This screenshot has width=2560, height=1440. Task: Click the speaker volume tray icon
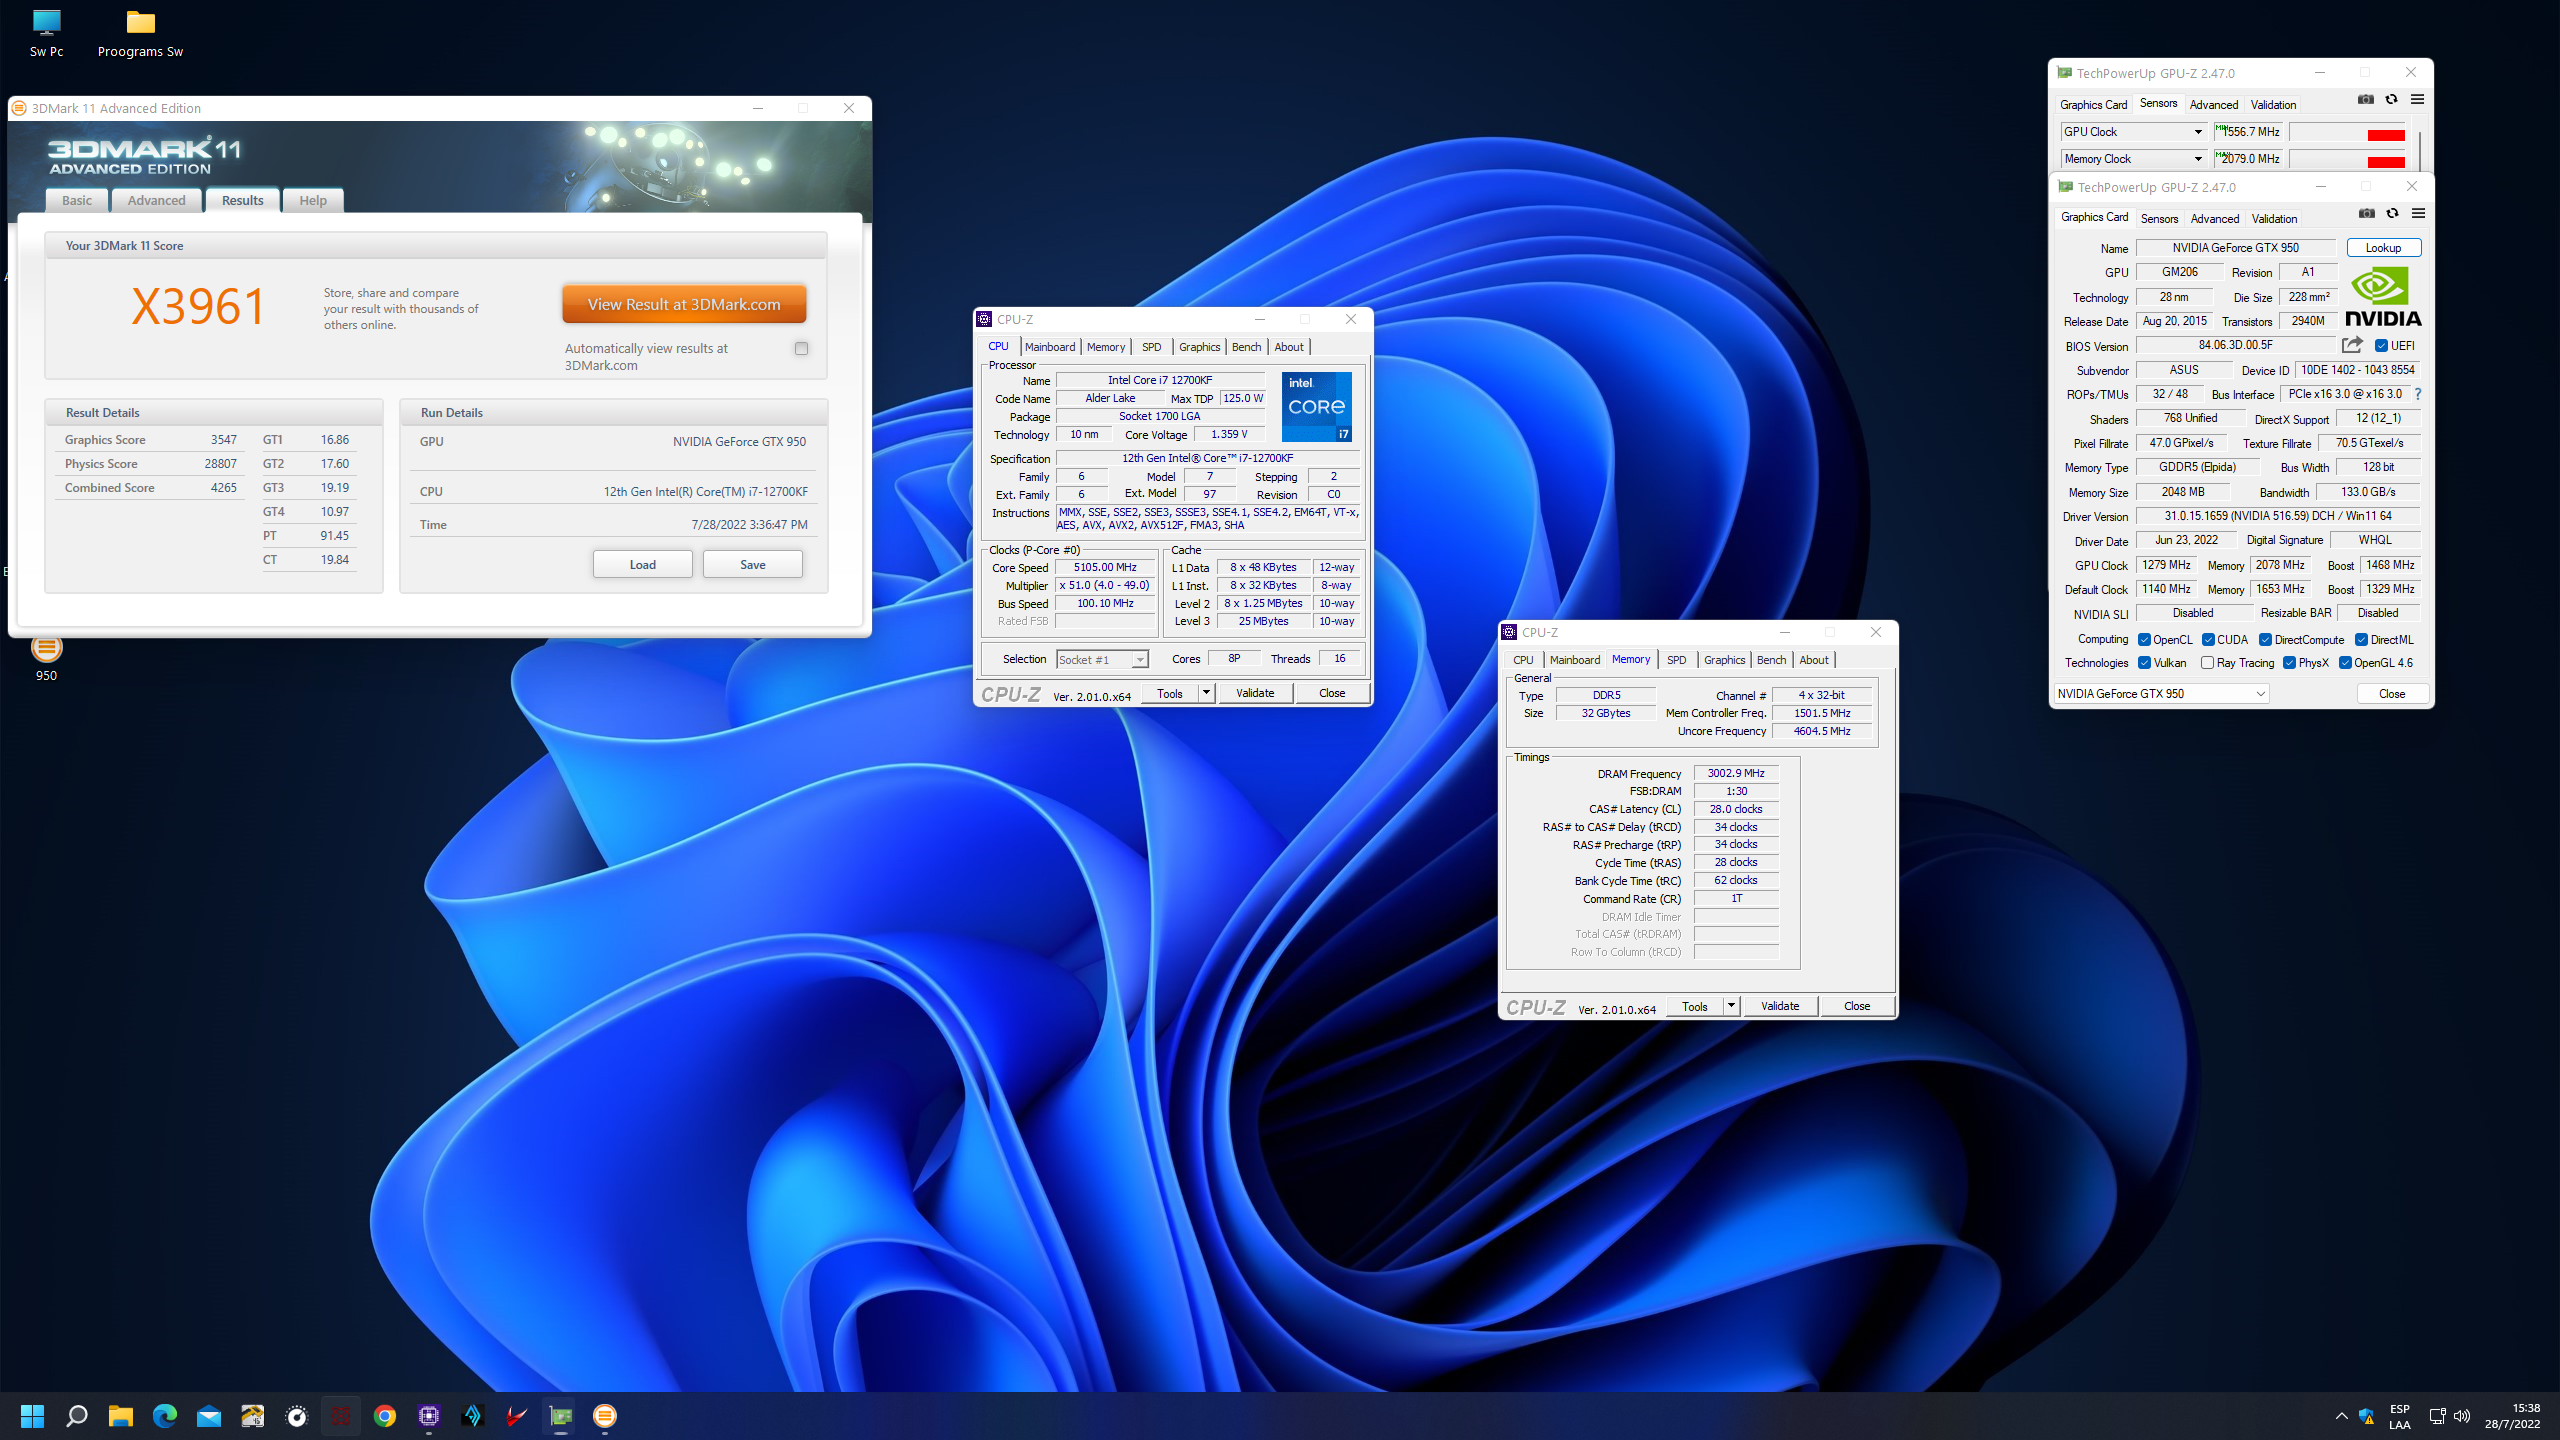point(2462,1416)
